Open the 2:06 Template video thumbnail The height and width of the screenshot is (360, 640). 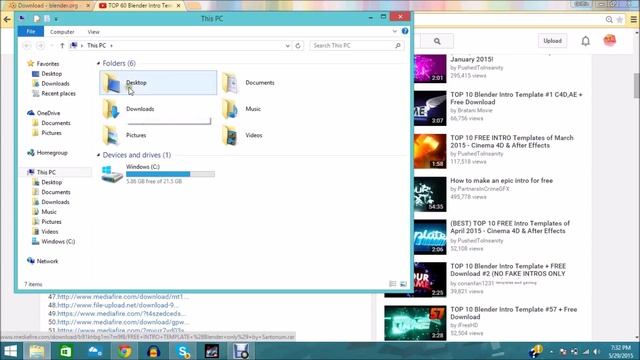[x=430, y=237]
